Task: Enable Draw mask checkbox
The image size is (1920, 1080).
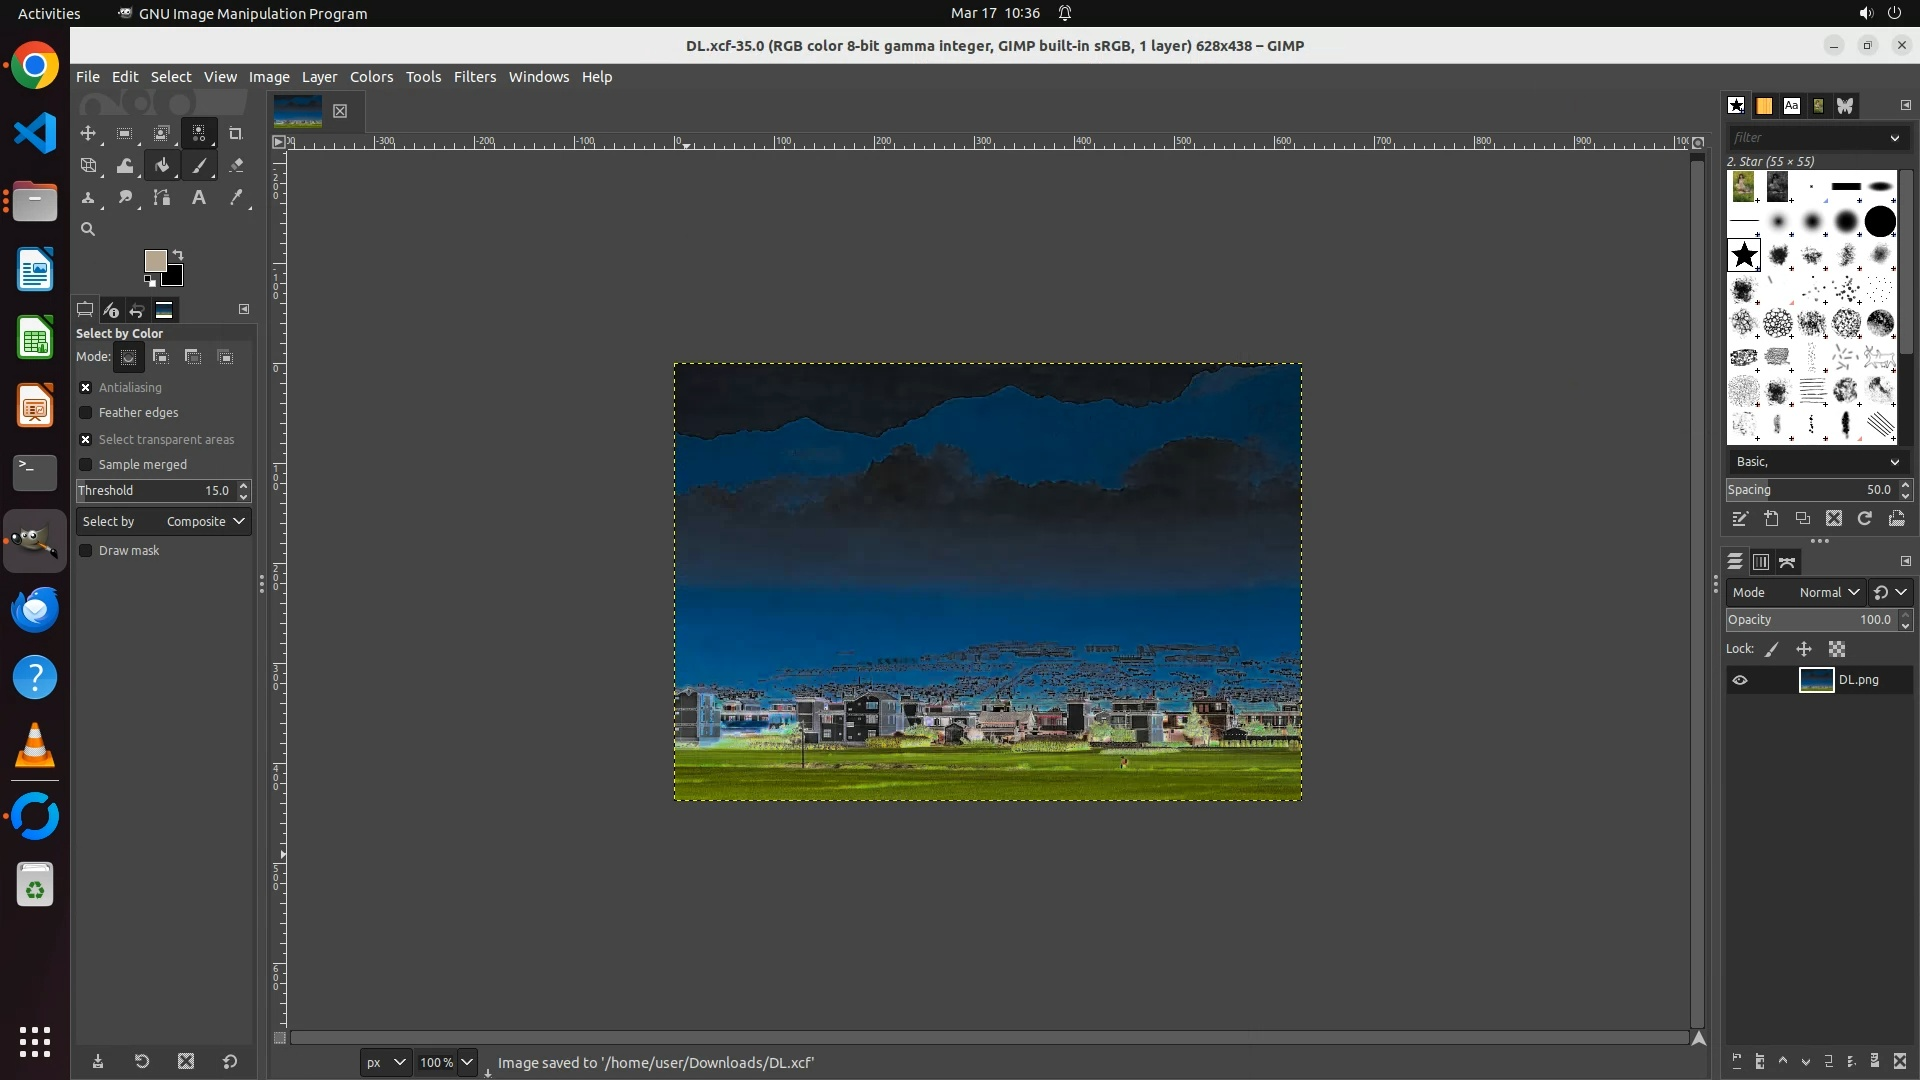Action: pos(86,551)
